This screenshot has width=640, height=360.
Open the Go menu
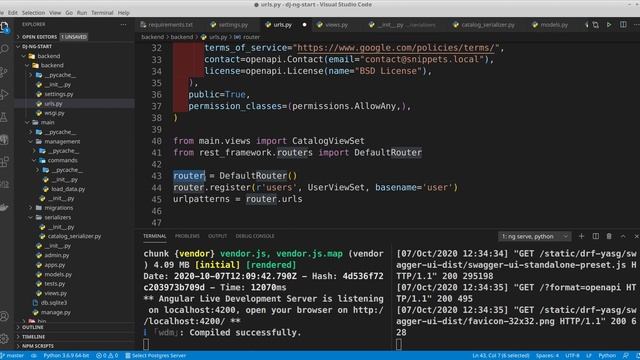click(69, 13)
